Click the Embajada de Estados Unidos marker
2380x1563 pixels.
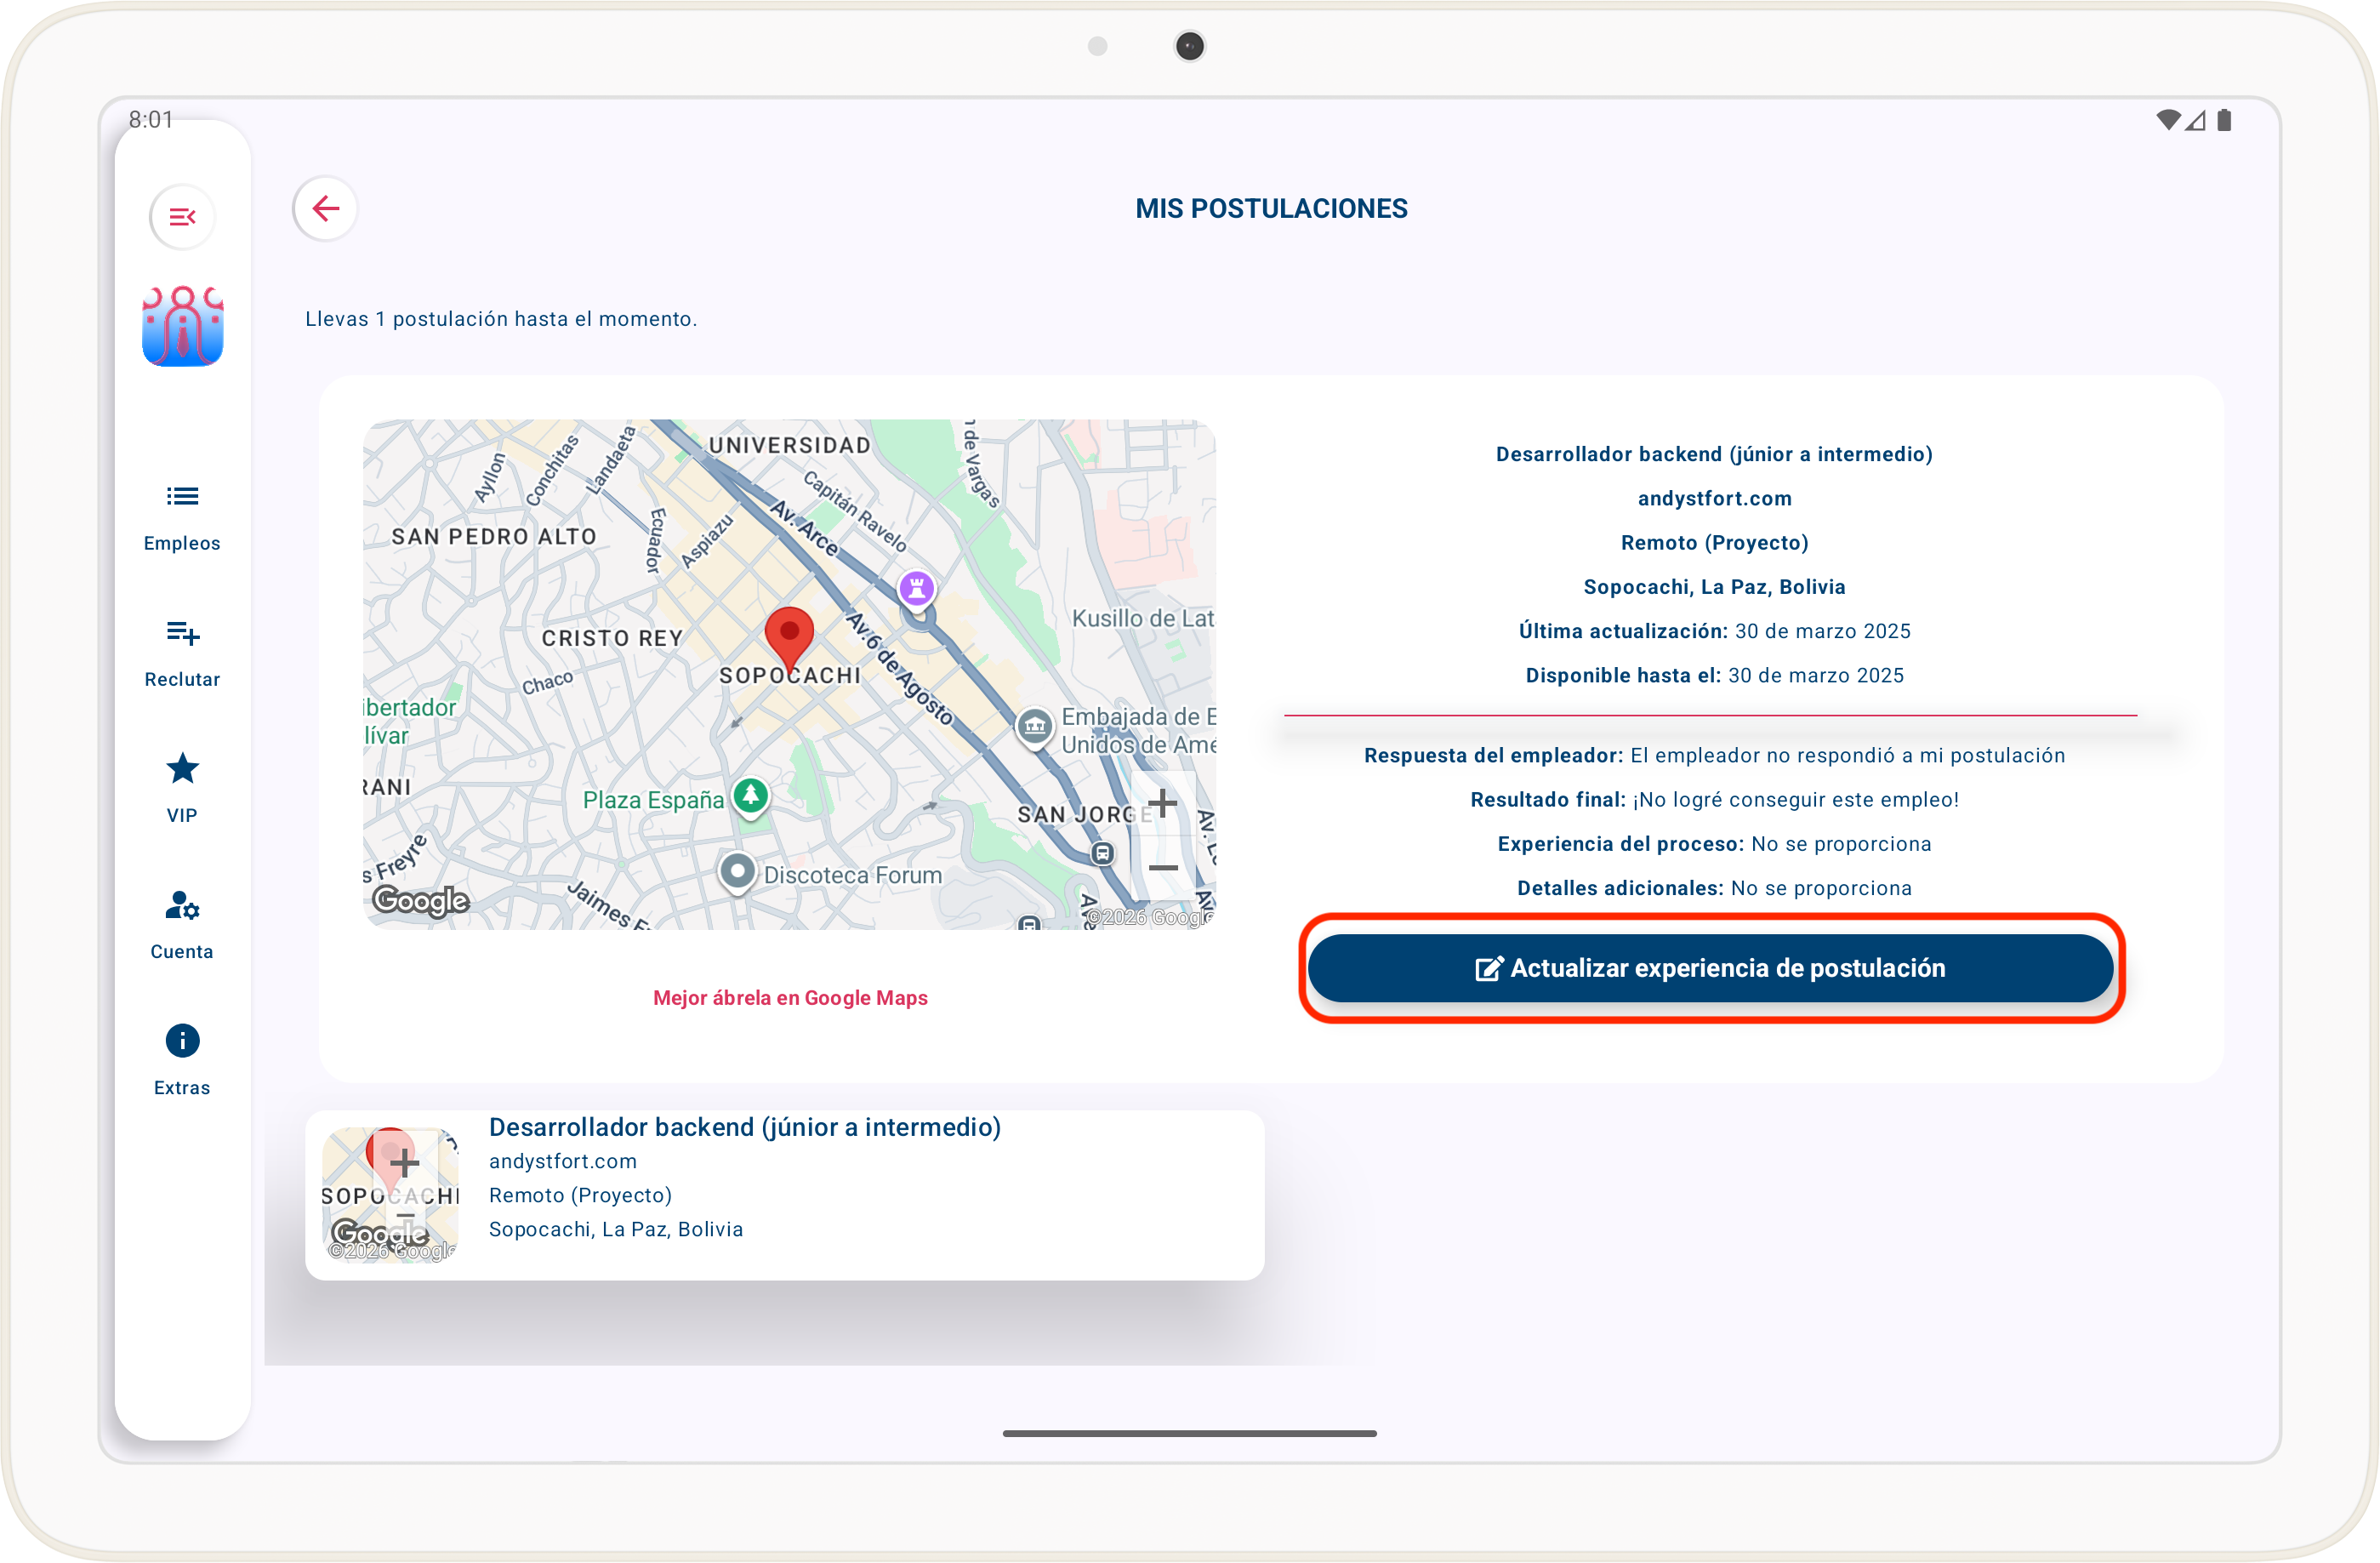1035,725
